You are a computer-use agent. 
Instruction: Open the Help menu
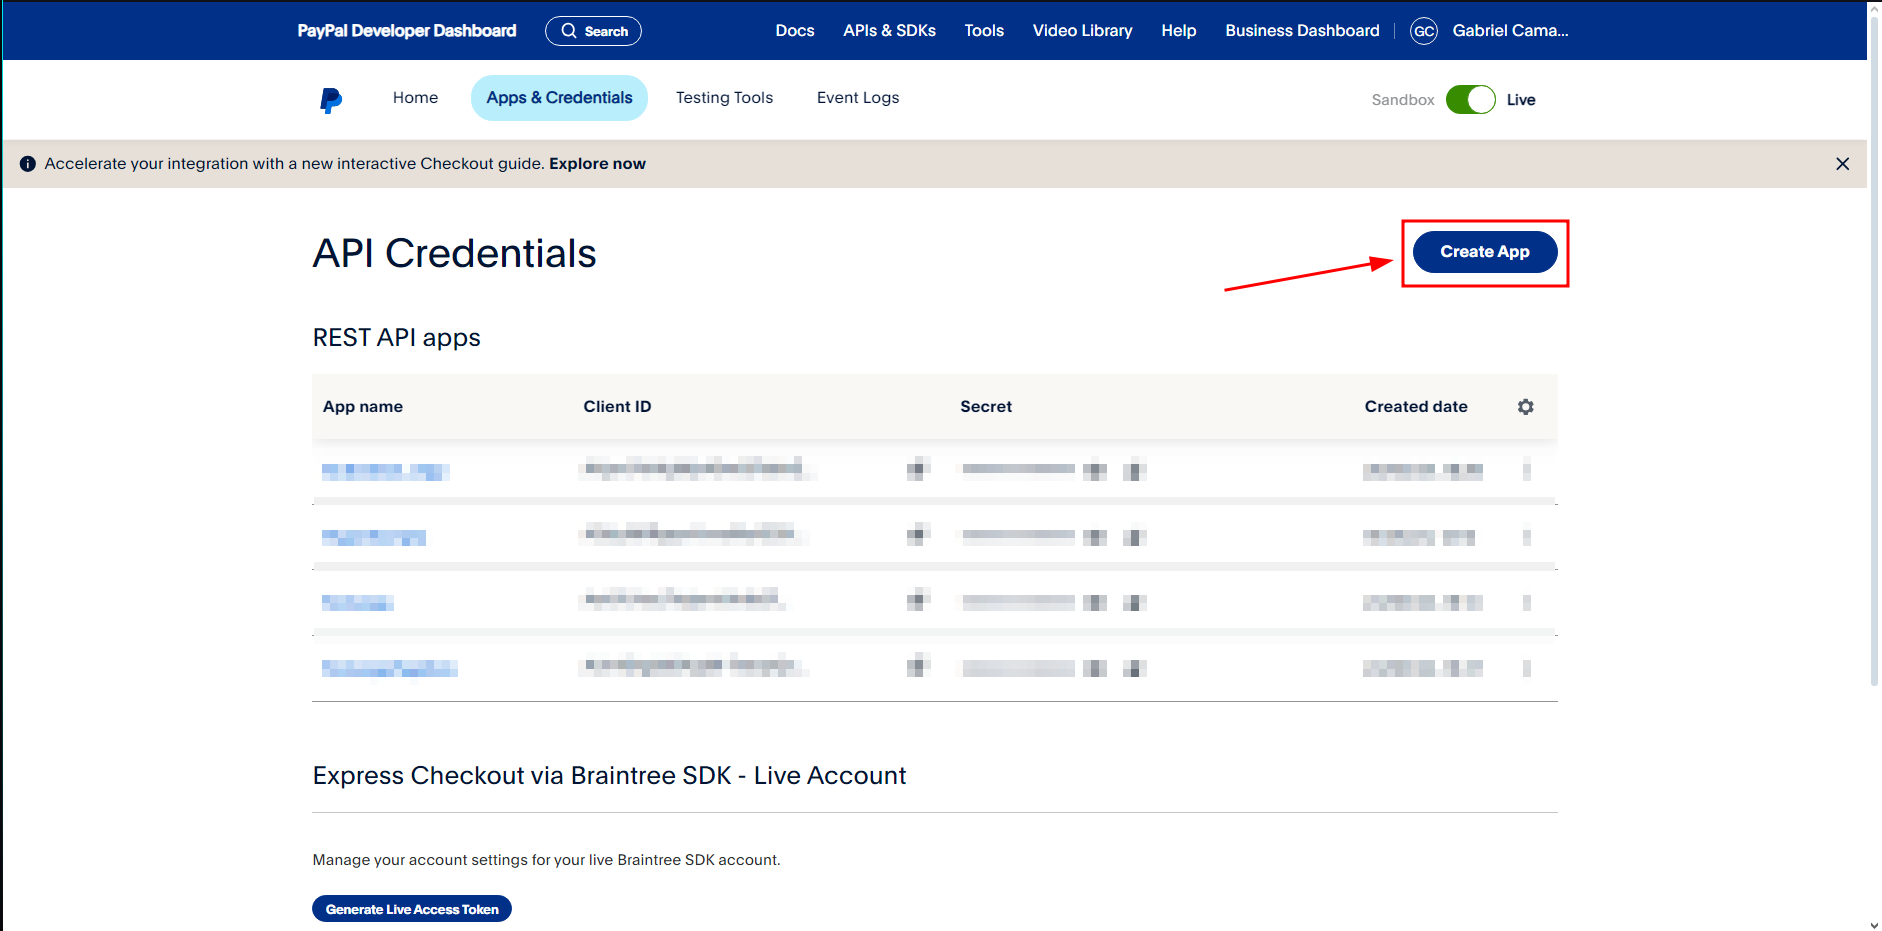1179,31
